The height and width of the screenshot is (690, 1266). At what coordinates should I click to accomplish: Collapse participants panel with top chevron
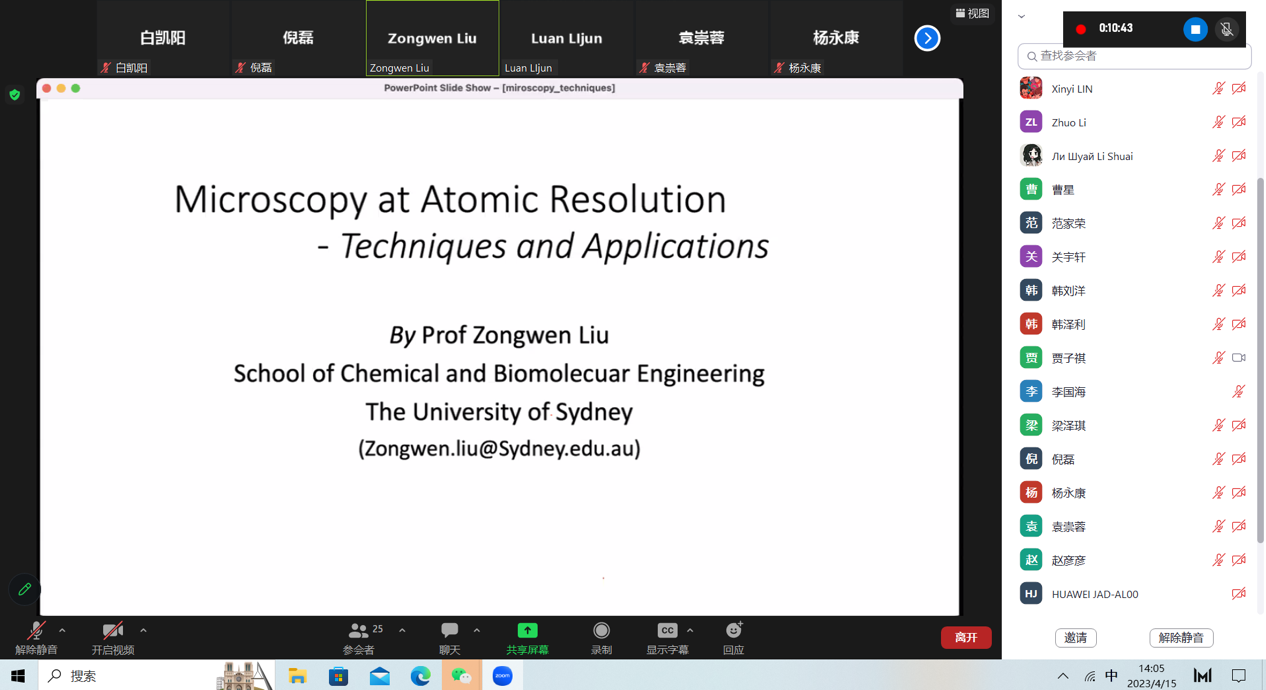(x=1021, y=16)
